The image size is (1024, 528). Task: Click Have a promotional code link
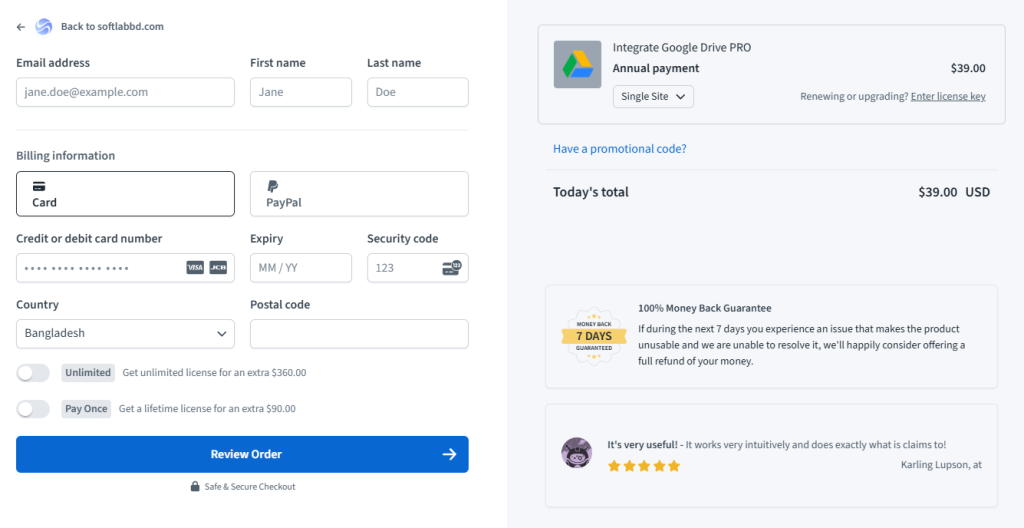click(x=620, y=148)
